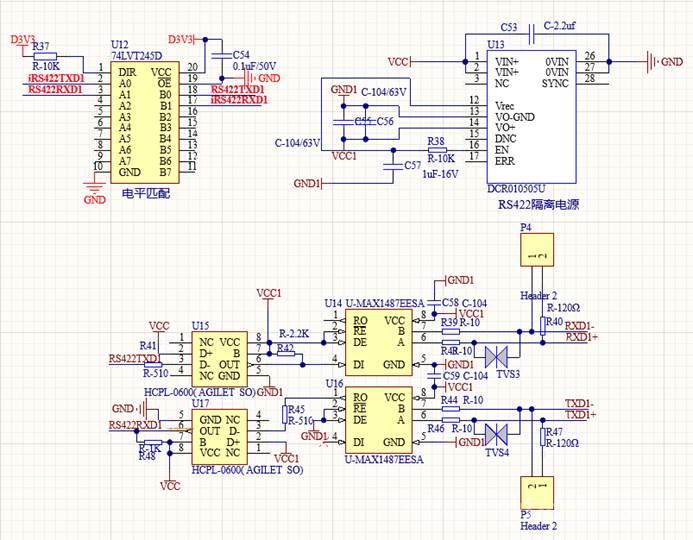
Task: Select capacitor C53 above U13
Action: (x=532, y=34)
